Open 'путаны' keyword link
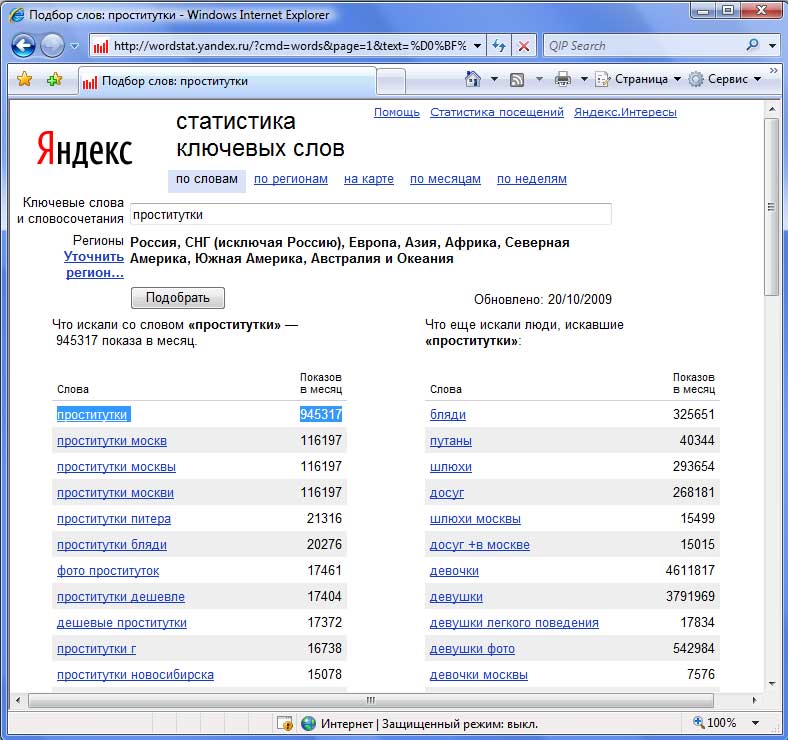 tap(451, 440)
